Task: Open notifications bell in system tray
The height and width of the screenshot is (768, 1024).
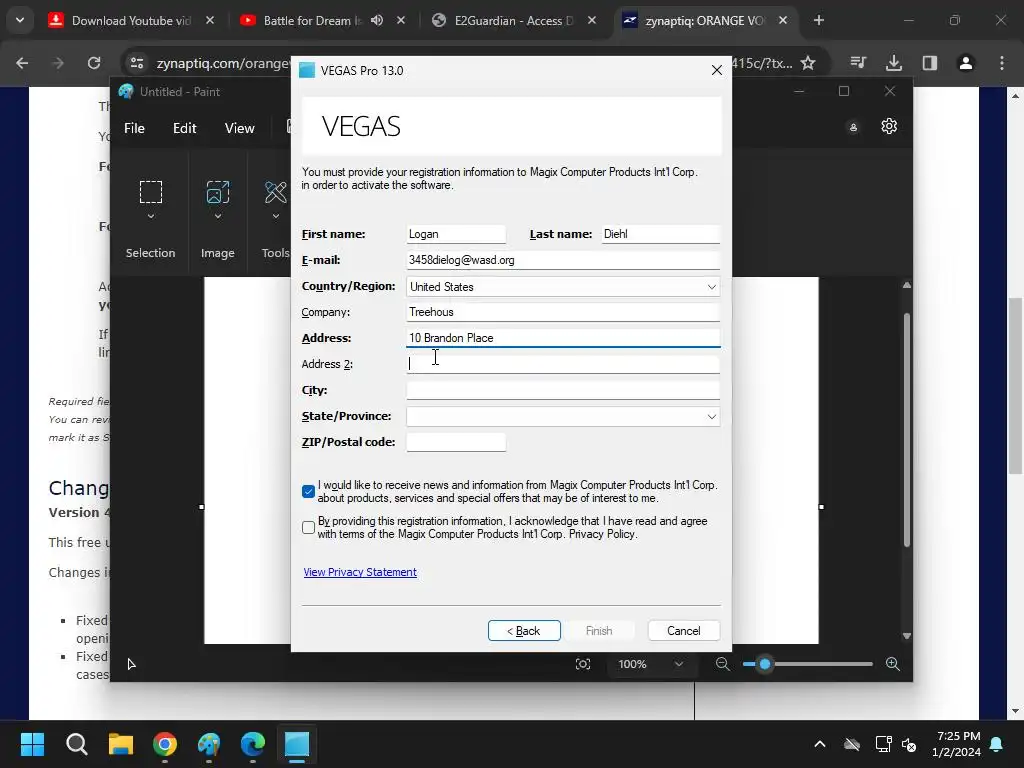Action: (997, 744)
